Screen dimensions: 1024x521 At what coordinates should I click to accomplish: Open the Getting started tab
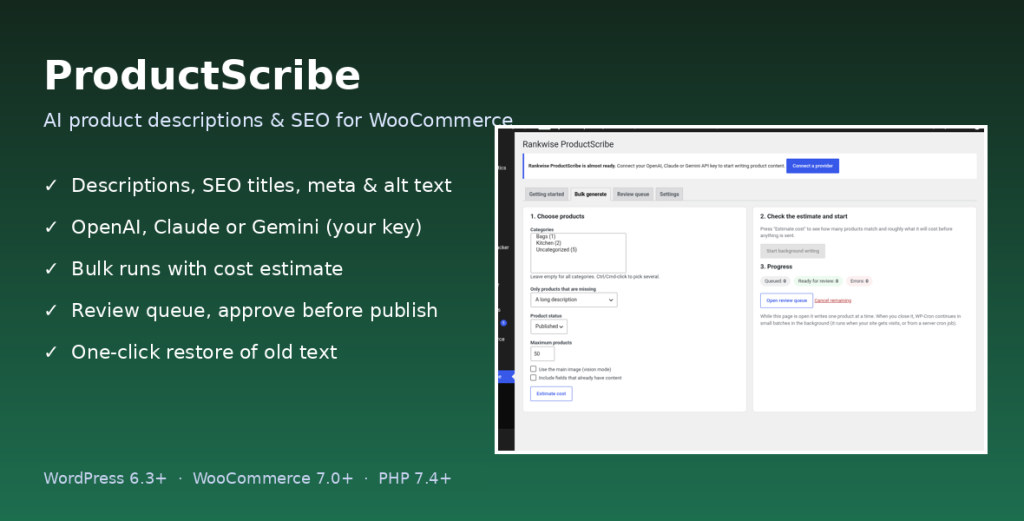point(547,194)
